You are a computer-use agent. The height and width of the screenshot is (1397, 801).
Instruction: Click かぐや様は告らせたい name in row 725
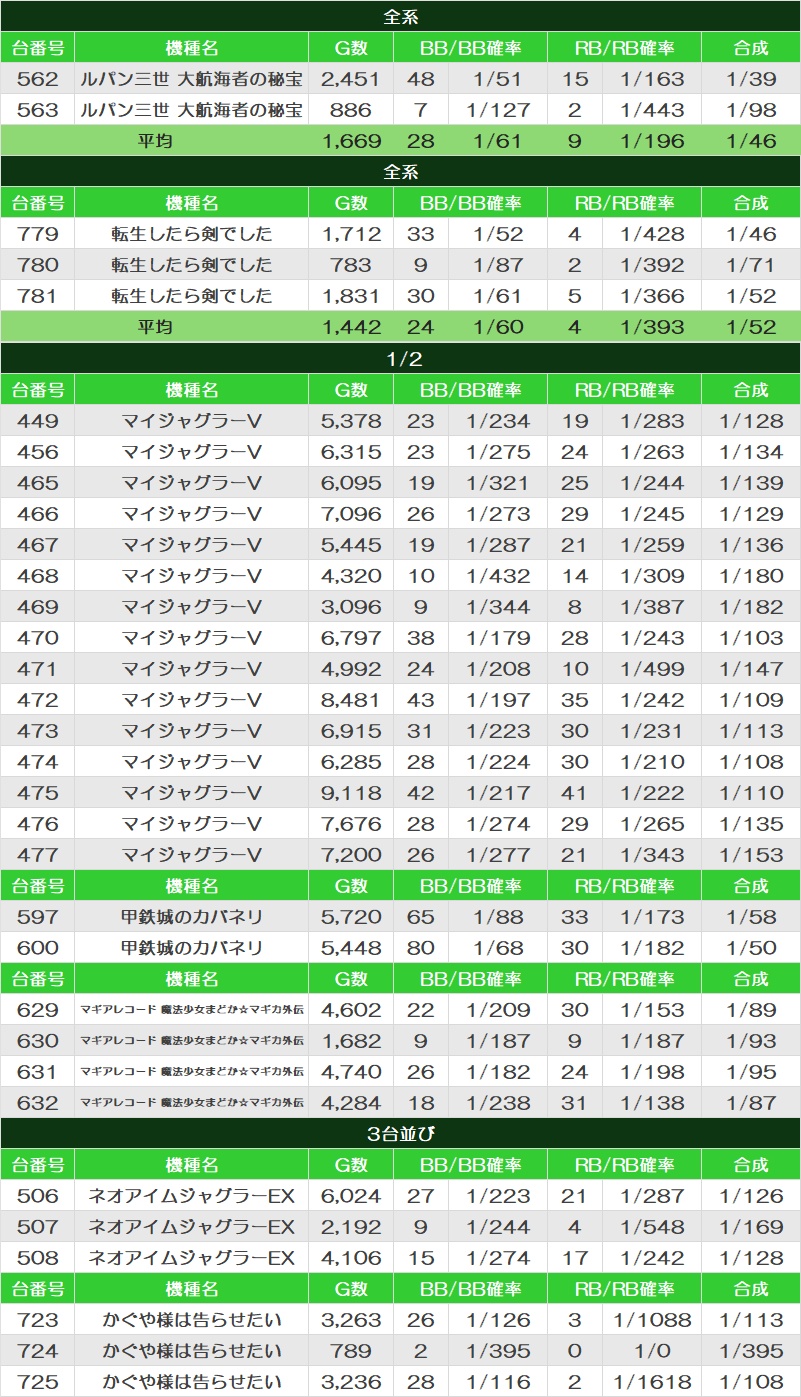pos(191,1382)
